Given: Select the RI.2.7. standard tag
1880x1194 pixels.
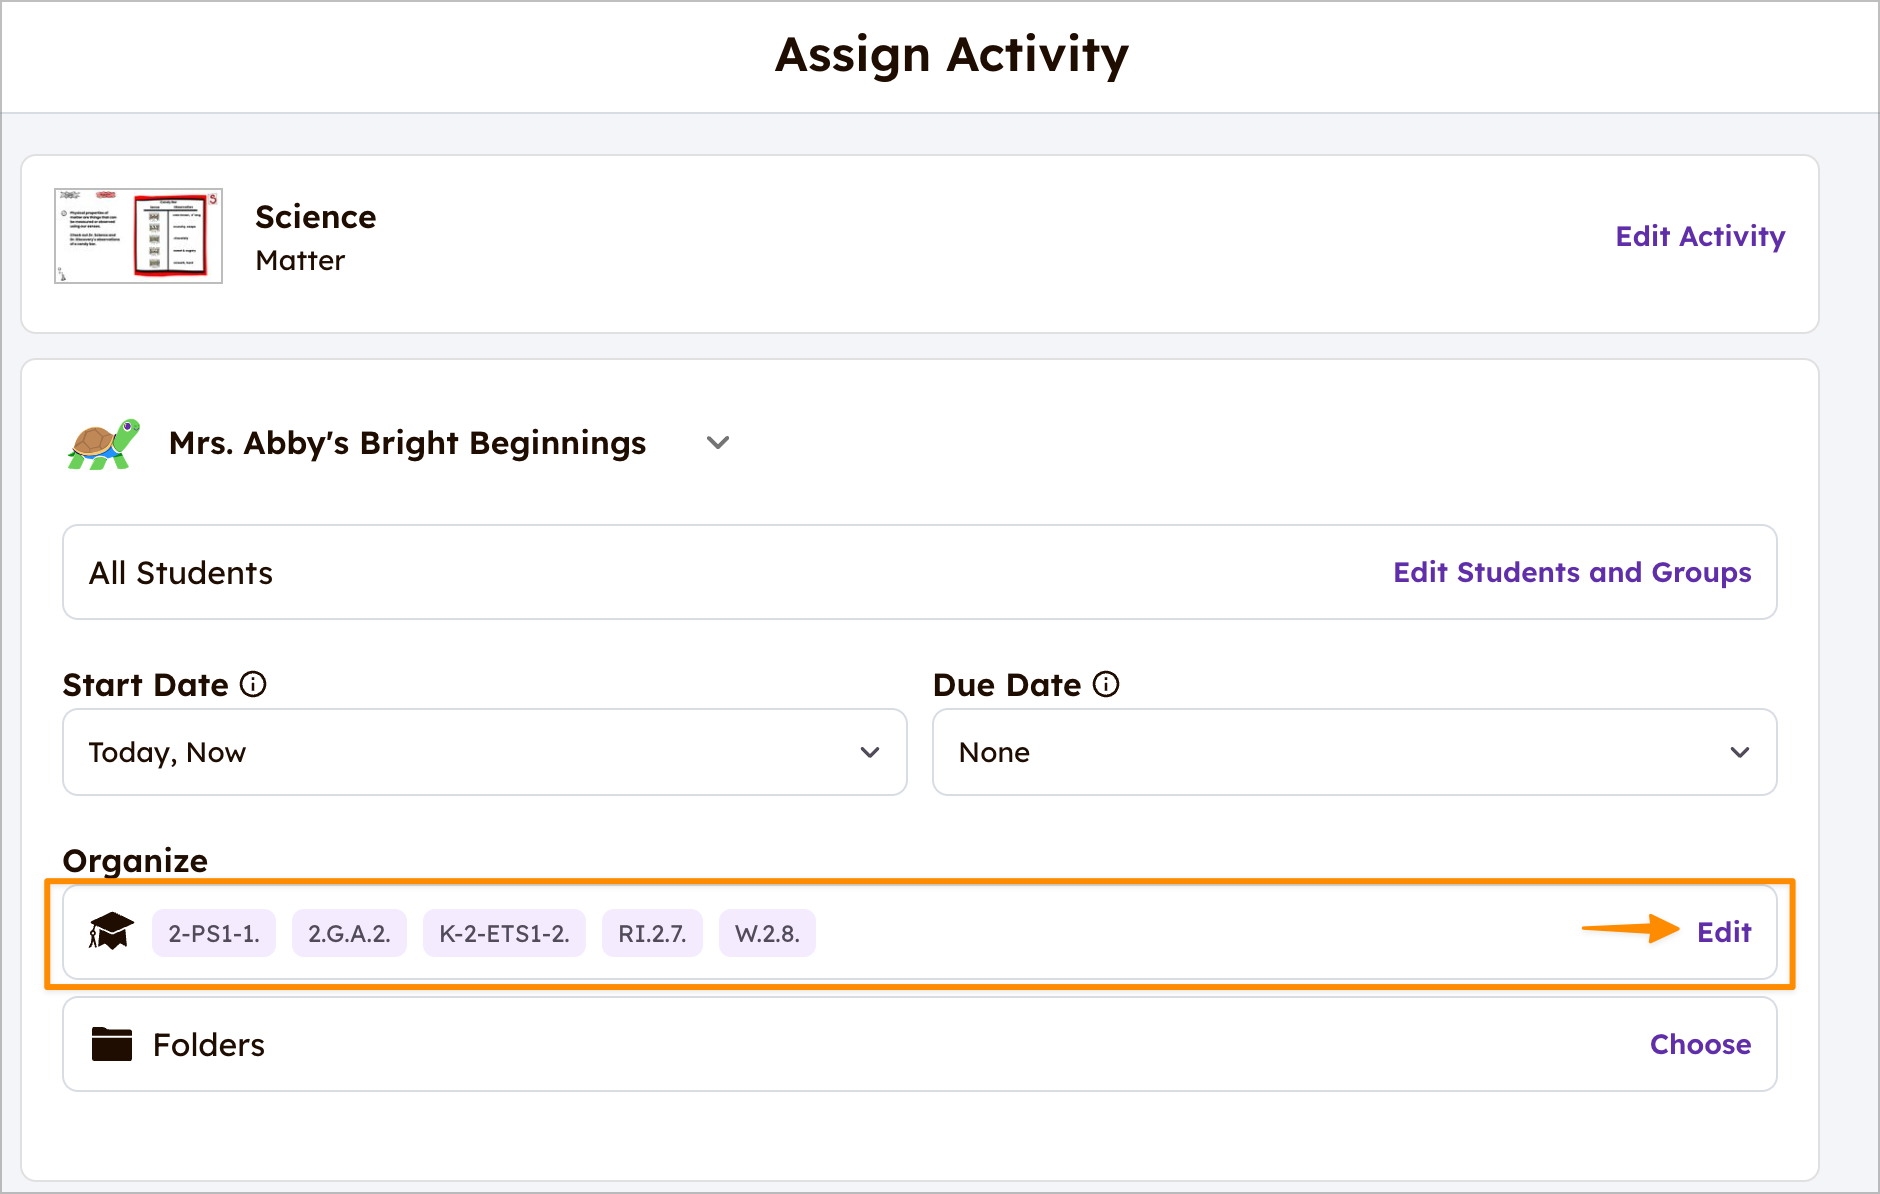Looking at the screenshot, I should click(x=652, y=933).
